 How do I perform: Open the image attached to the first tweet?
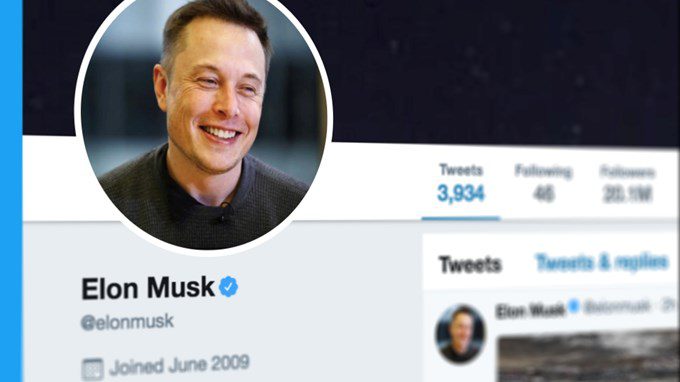[x=589, y=356]
